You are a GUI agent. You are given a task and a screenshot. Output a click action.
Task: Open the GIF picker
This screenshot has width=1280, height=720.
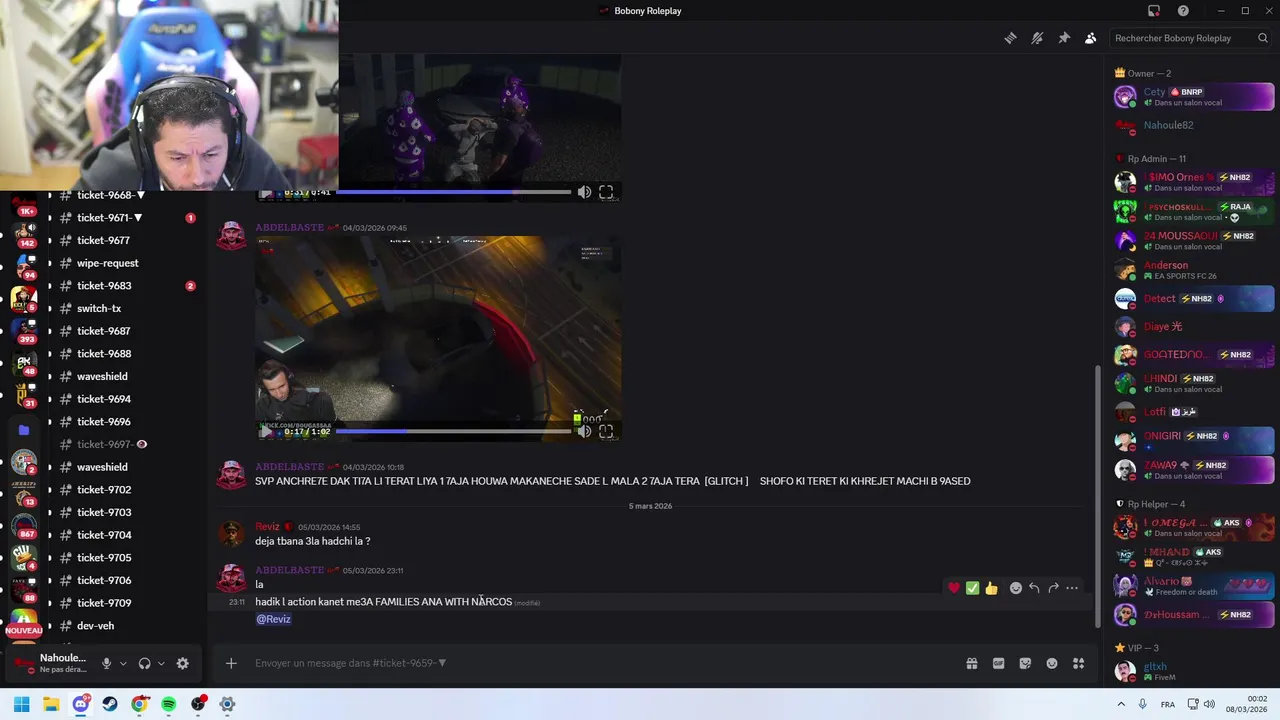click(x=998, y=663)
